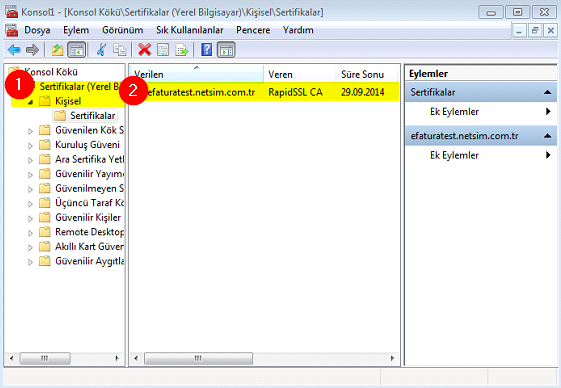This screenshot has width=561, height=388.
Task: Click right arrow of tree pane scrollbar
Action: click(117, 358)
